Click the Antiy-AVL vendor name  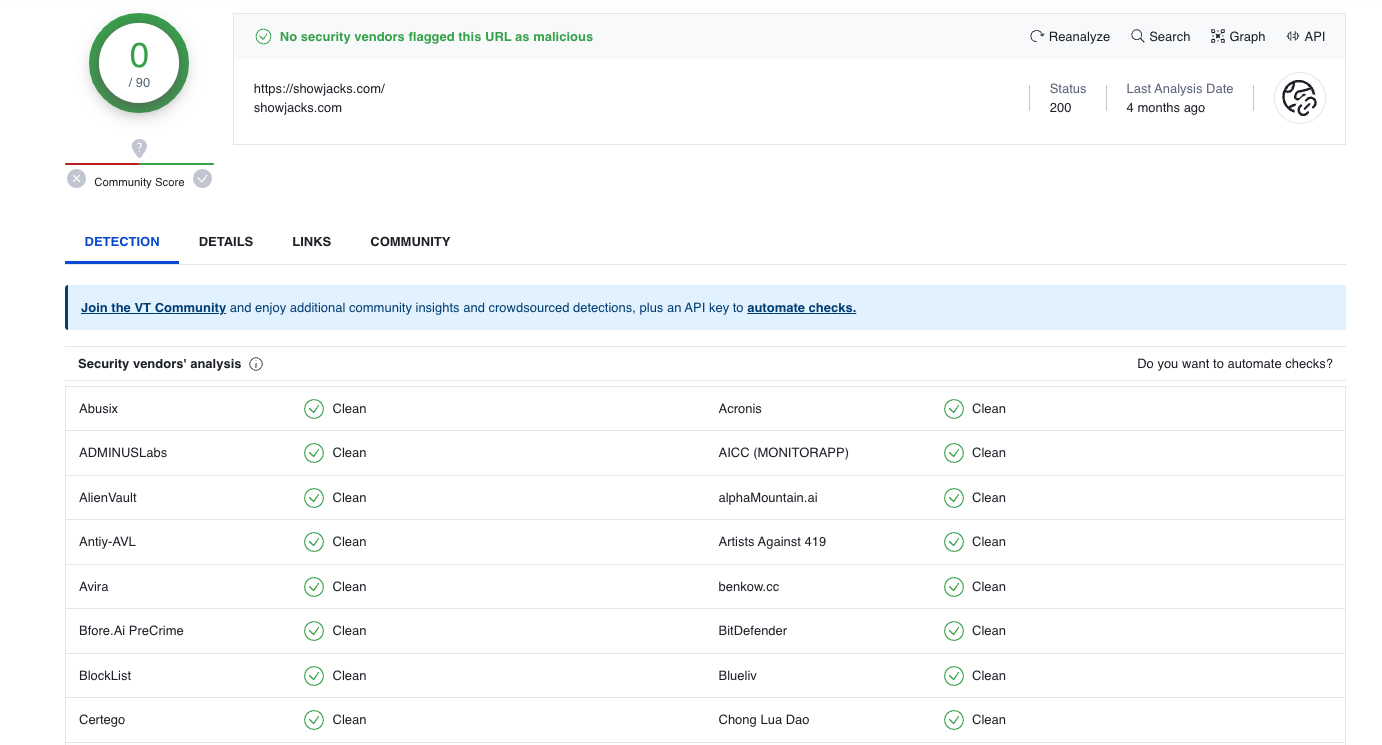(107, 542)
